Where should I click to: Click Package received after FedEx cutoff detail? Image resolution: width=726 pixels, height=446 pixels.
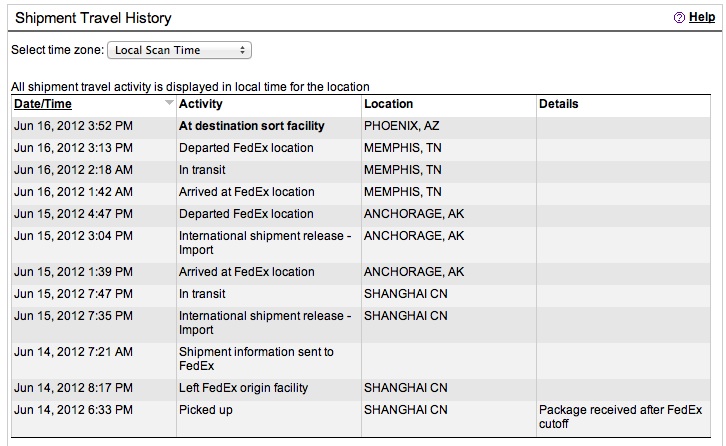(x=620, y=417)
